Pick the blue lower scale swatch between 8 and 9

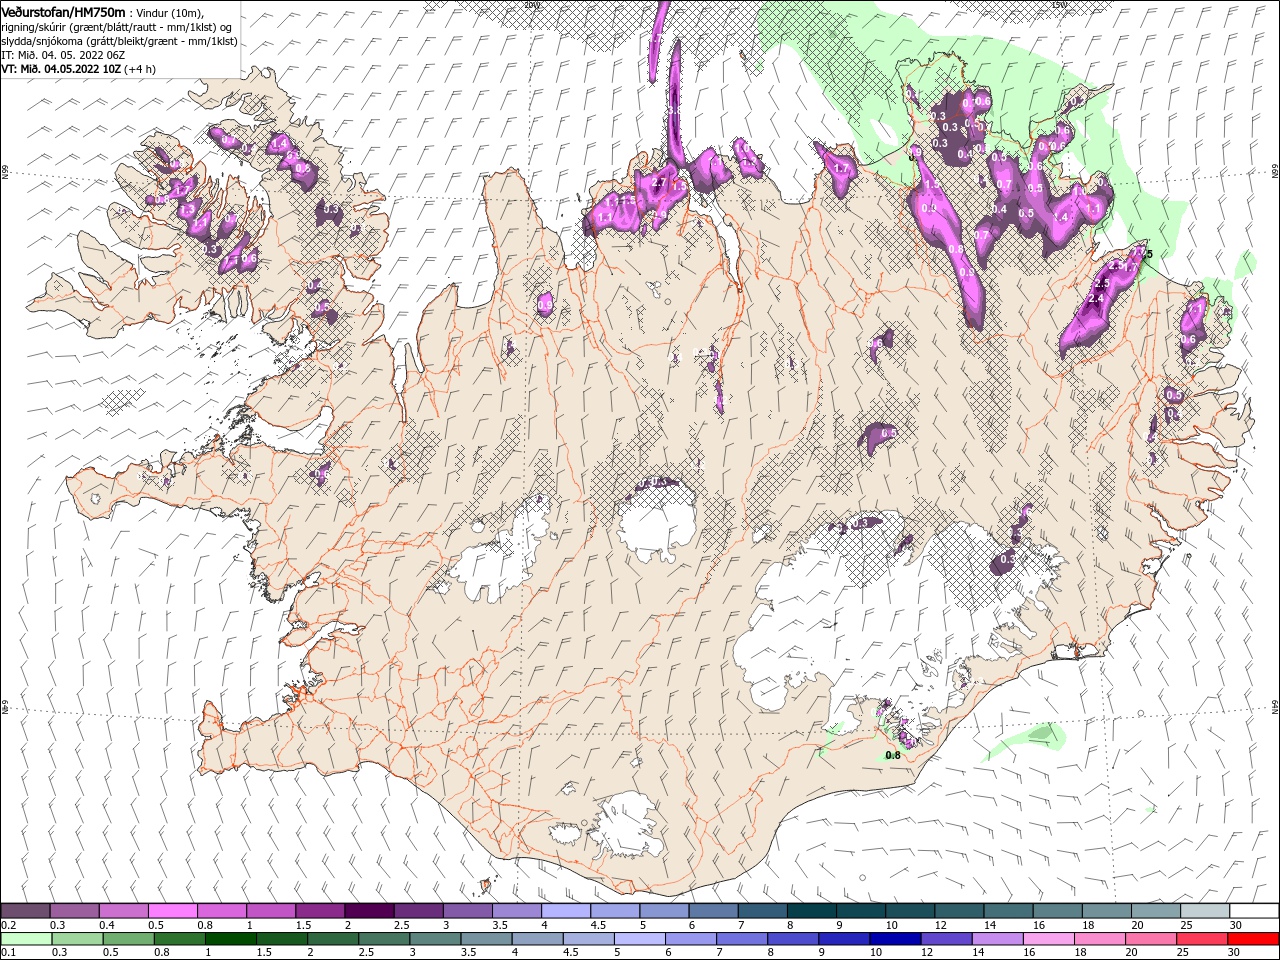pos(792,939)
